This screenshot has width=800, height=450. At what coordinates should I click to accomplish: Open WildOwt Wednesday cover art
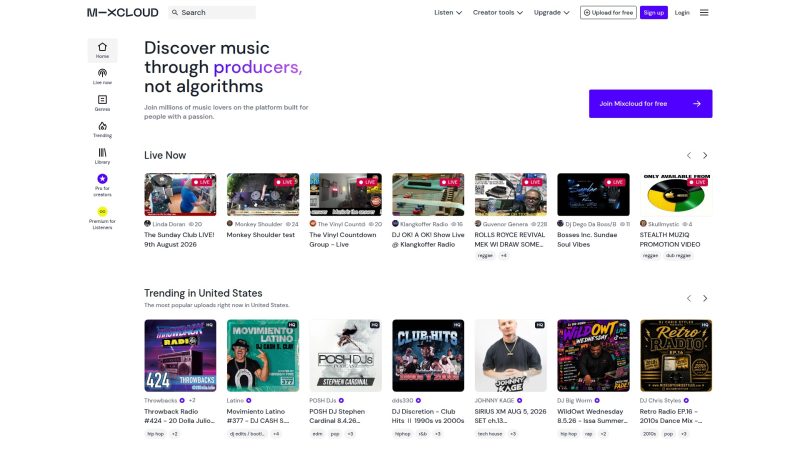(593, 356)
